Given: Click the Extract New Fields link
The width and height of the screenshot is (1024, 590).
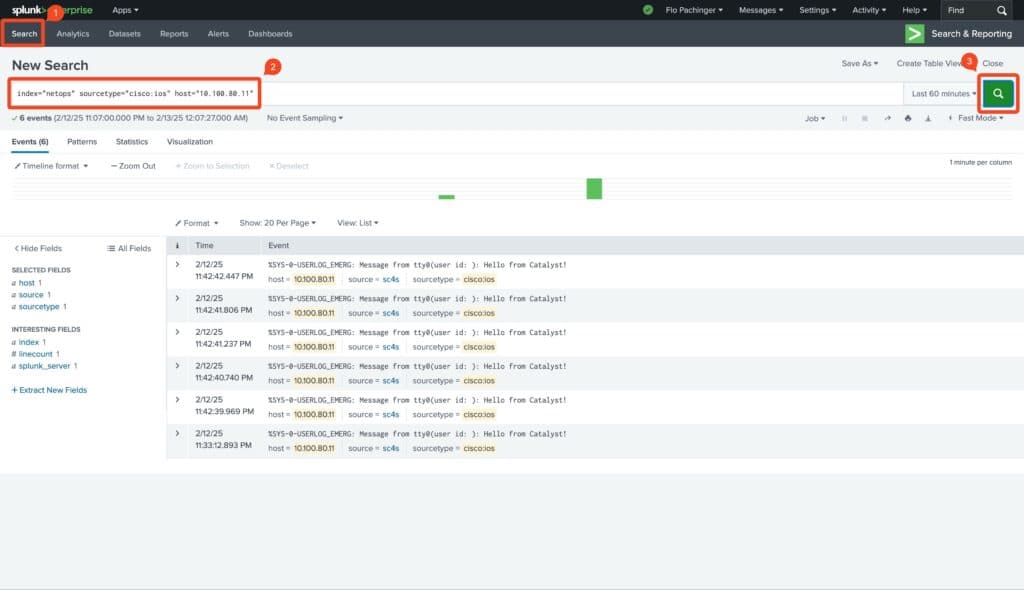Looking at the screenshot, I should [49, 390].
